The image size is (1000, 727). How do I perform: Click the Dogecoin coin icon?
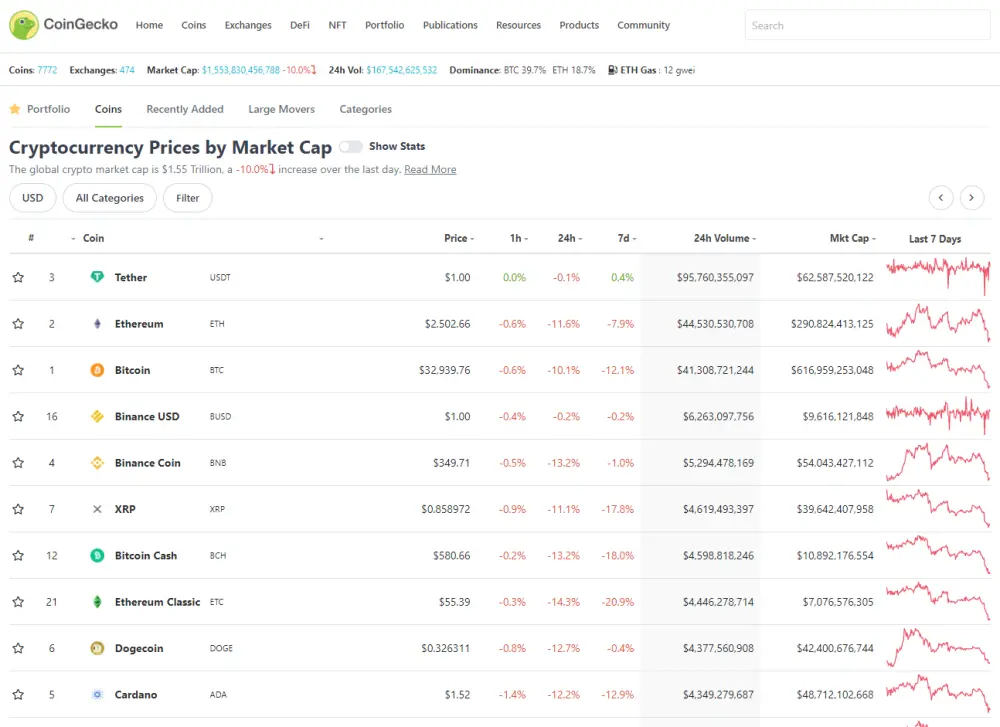point(97,648)
